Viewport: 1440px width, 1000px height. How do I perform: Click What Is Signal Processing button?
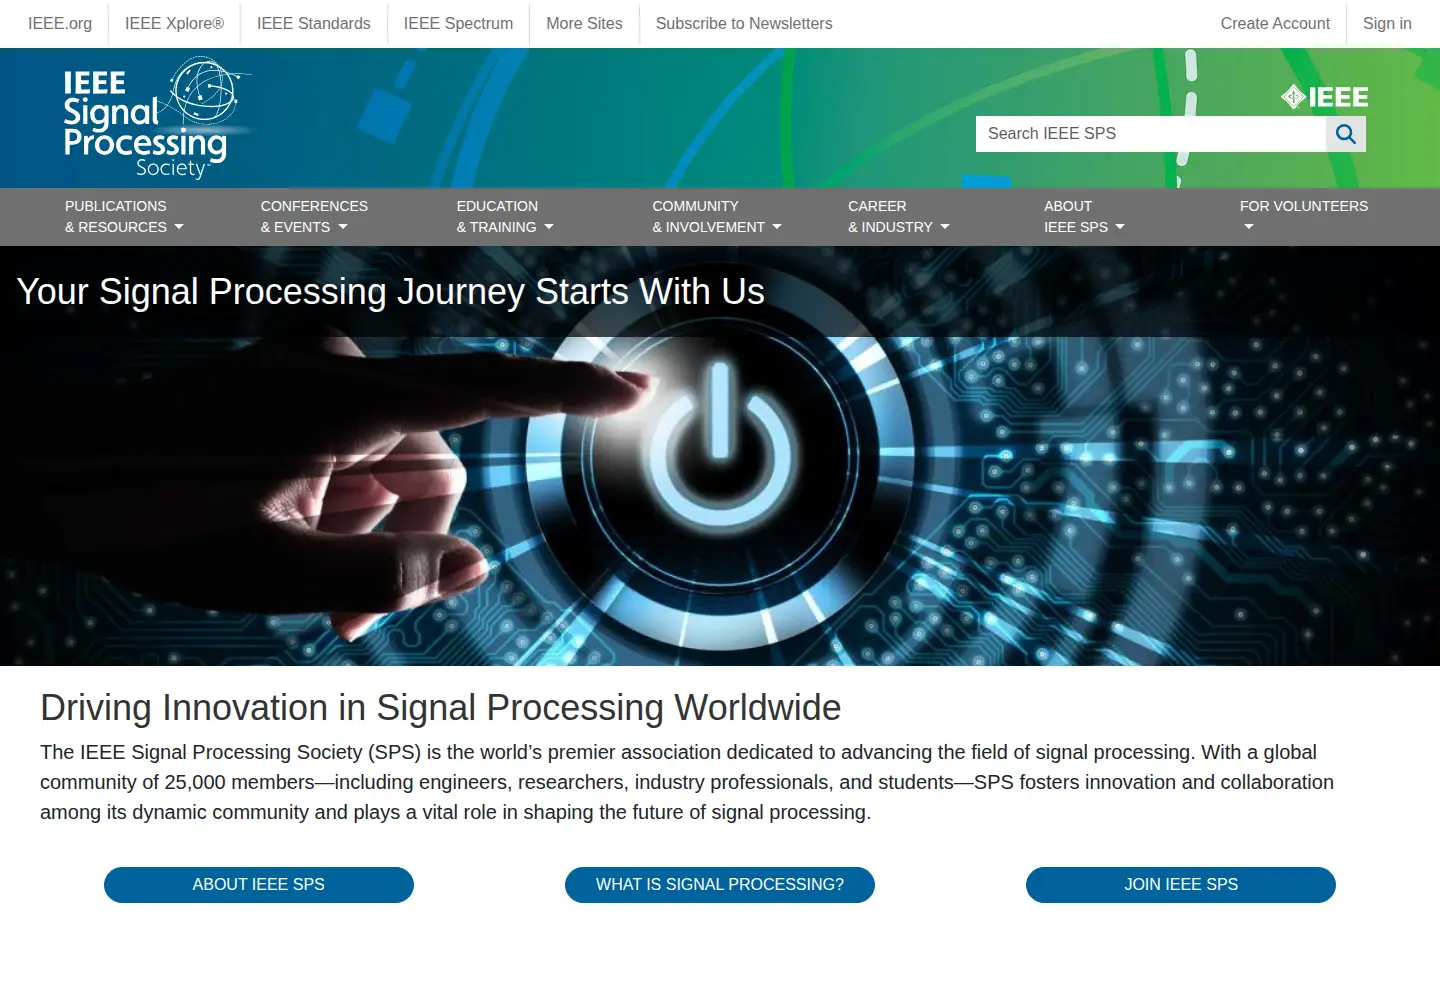point(720,885)
